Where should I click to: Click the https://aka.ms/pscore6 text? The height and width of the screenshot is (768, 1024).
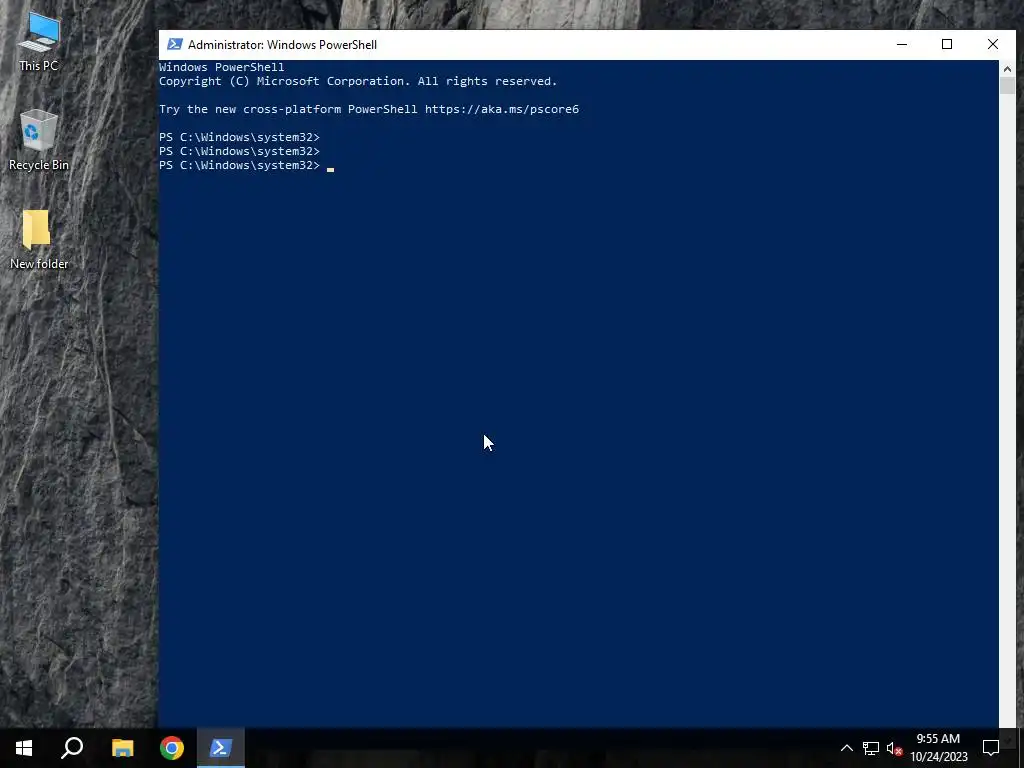click(x=502, y=109)
